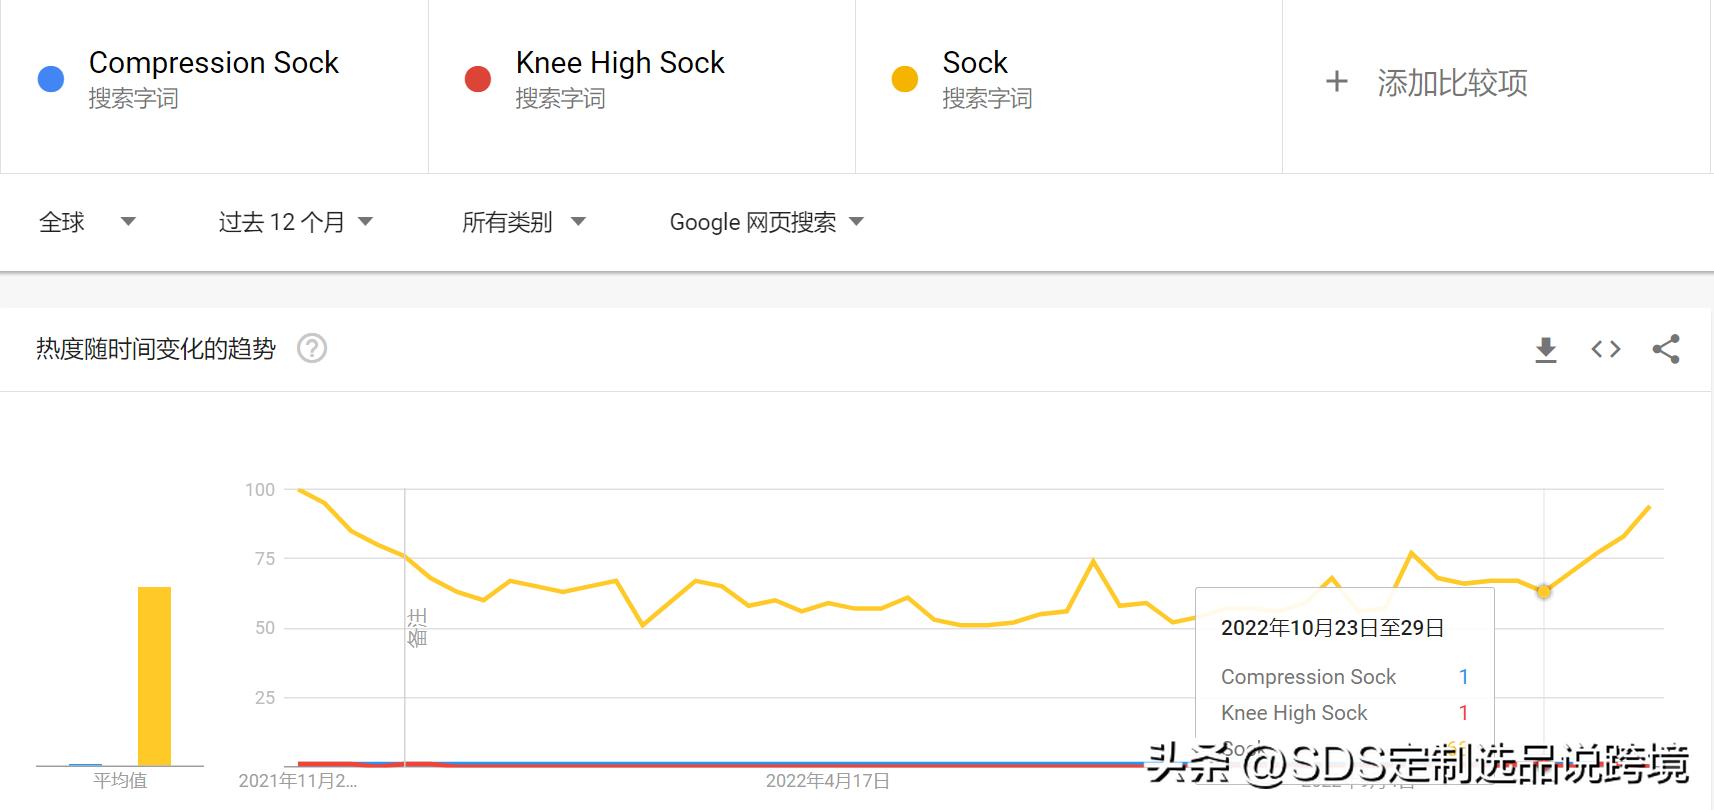This screenshot has height=810, width=1714.
Task: Open the embed code view
Action: coord(1605,349)
